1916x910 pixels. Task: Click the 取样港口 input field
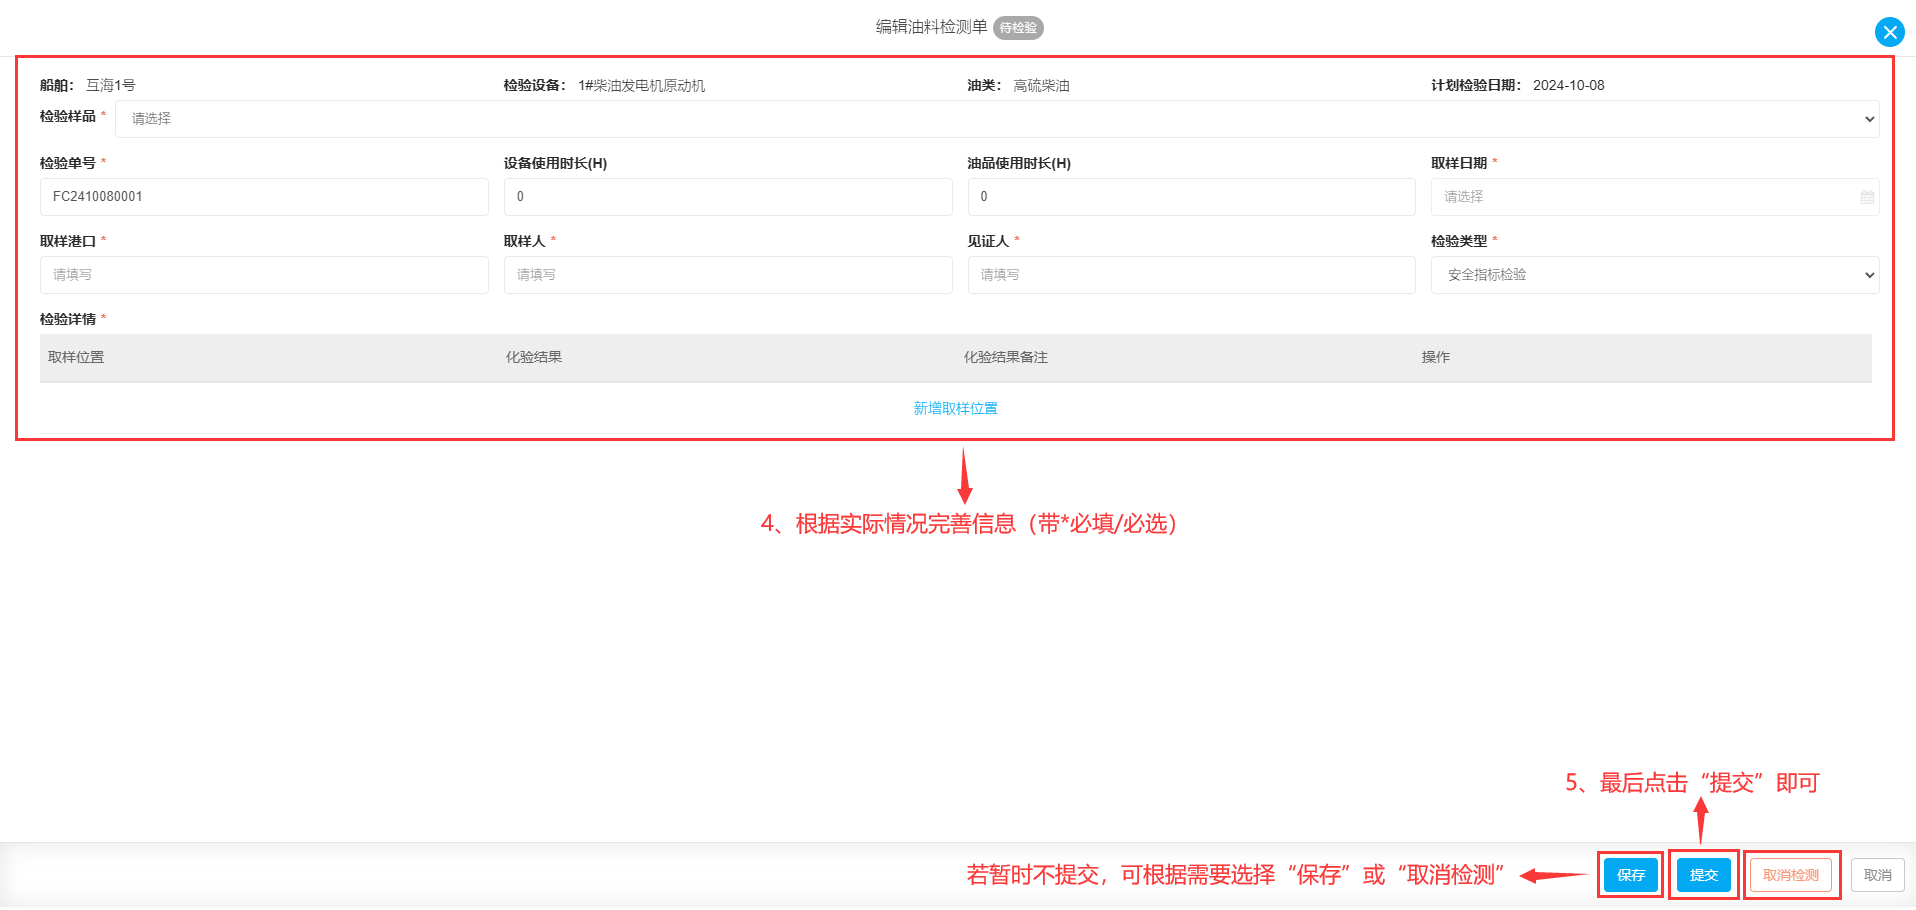point(264,275)
